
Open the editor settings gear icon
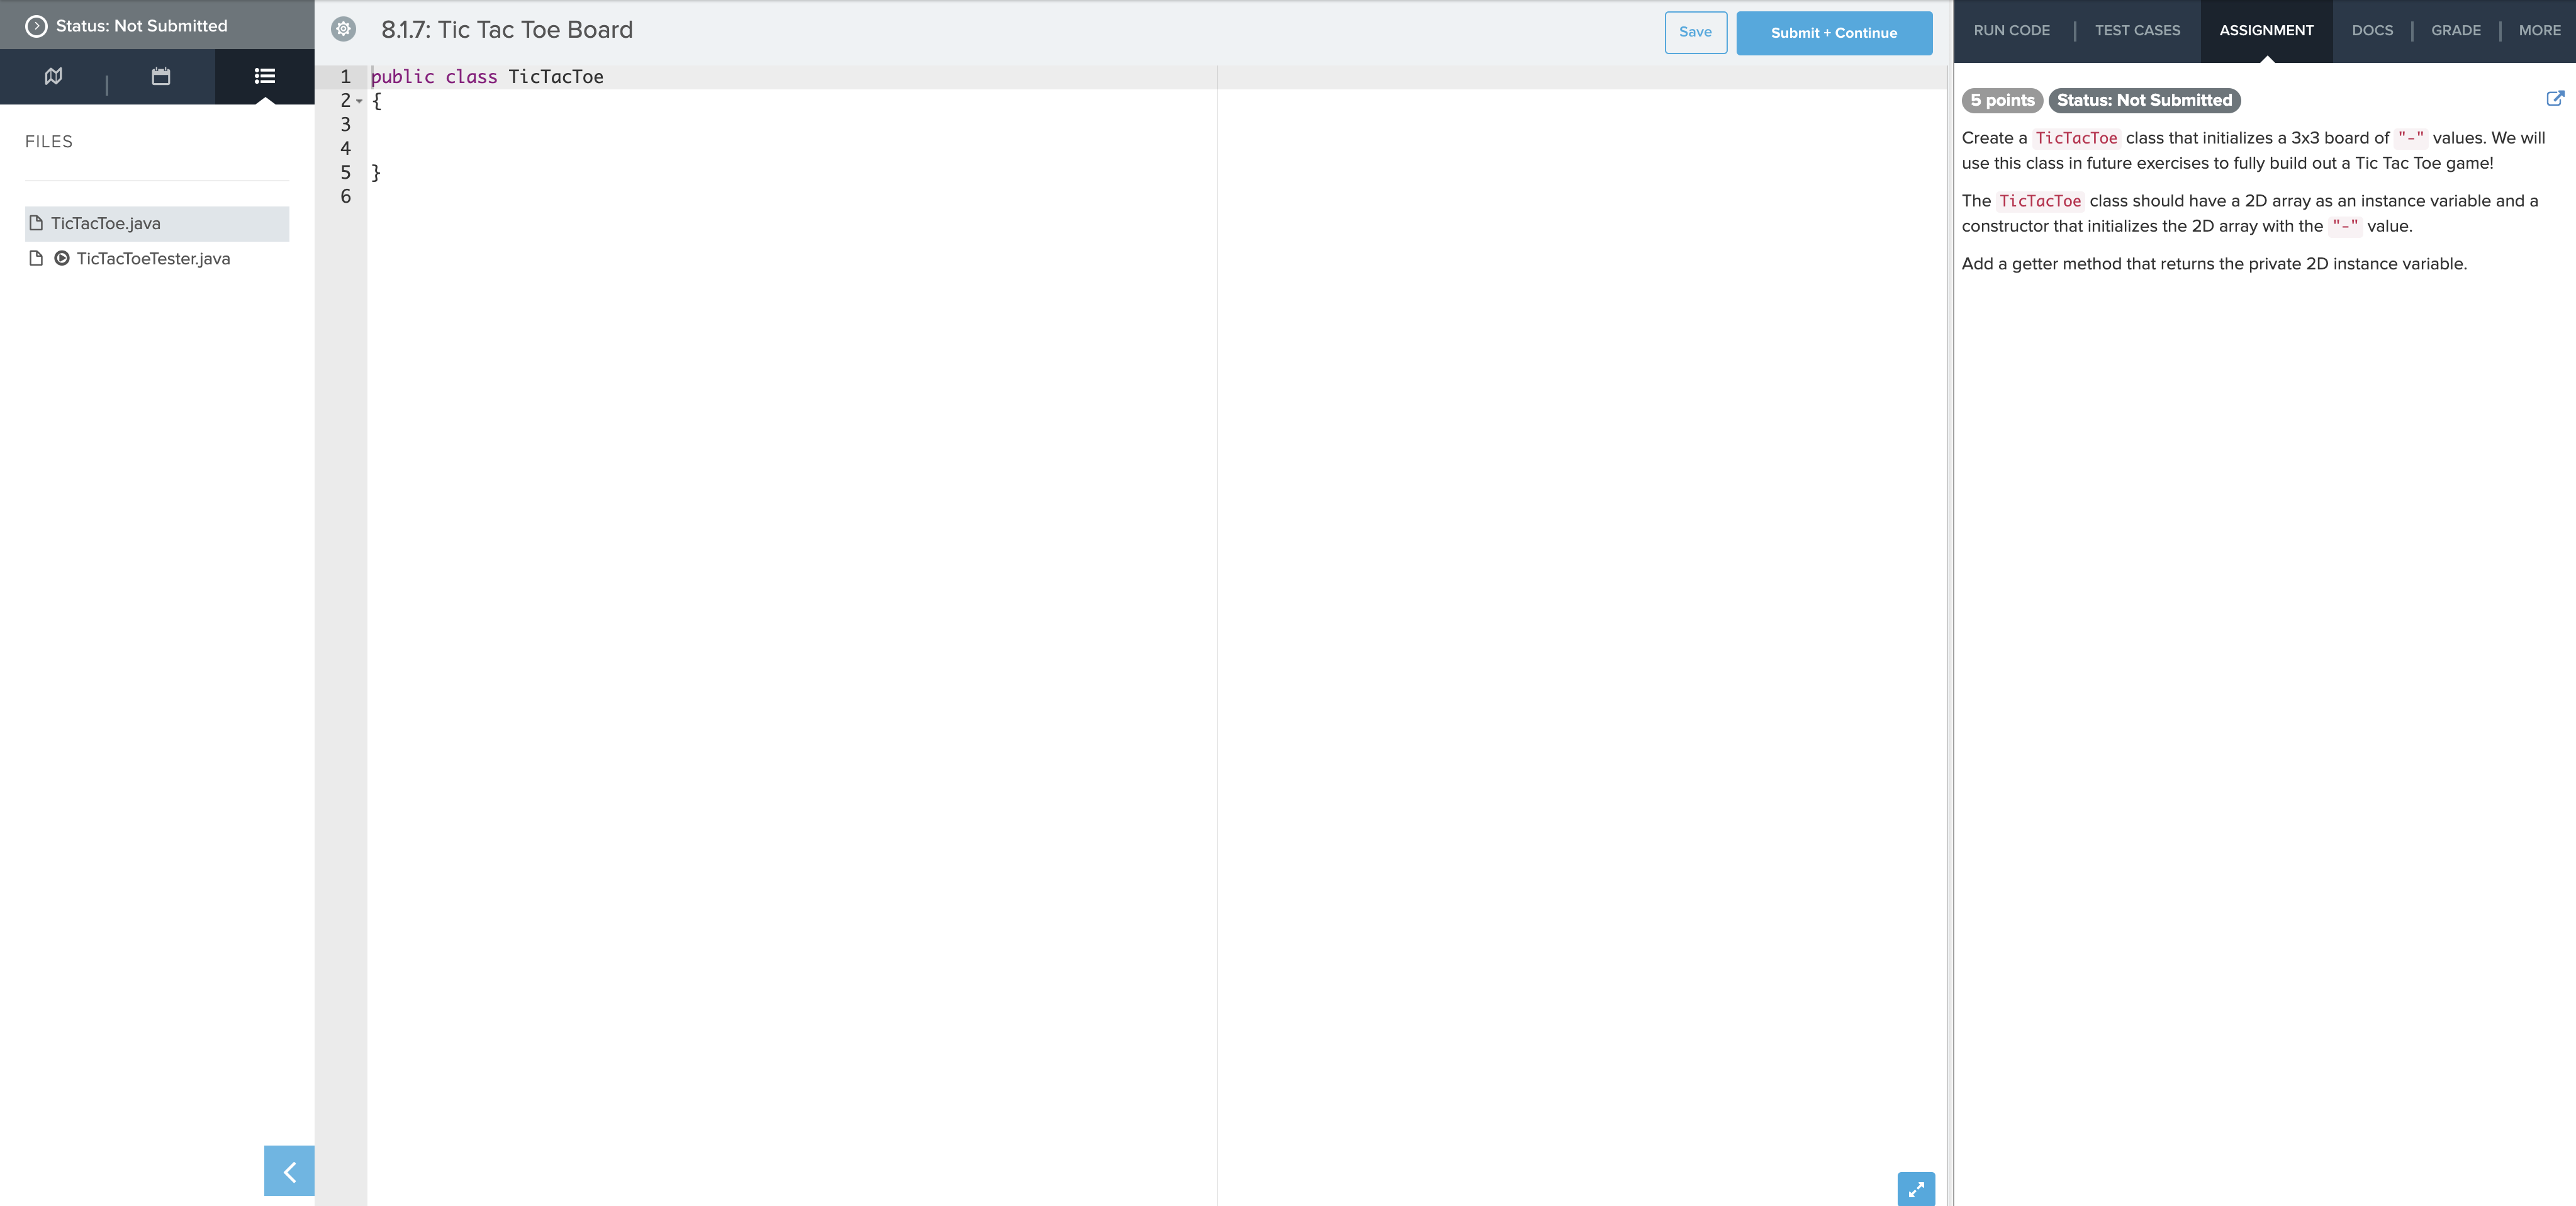coord(344,30)
